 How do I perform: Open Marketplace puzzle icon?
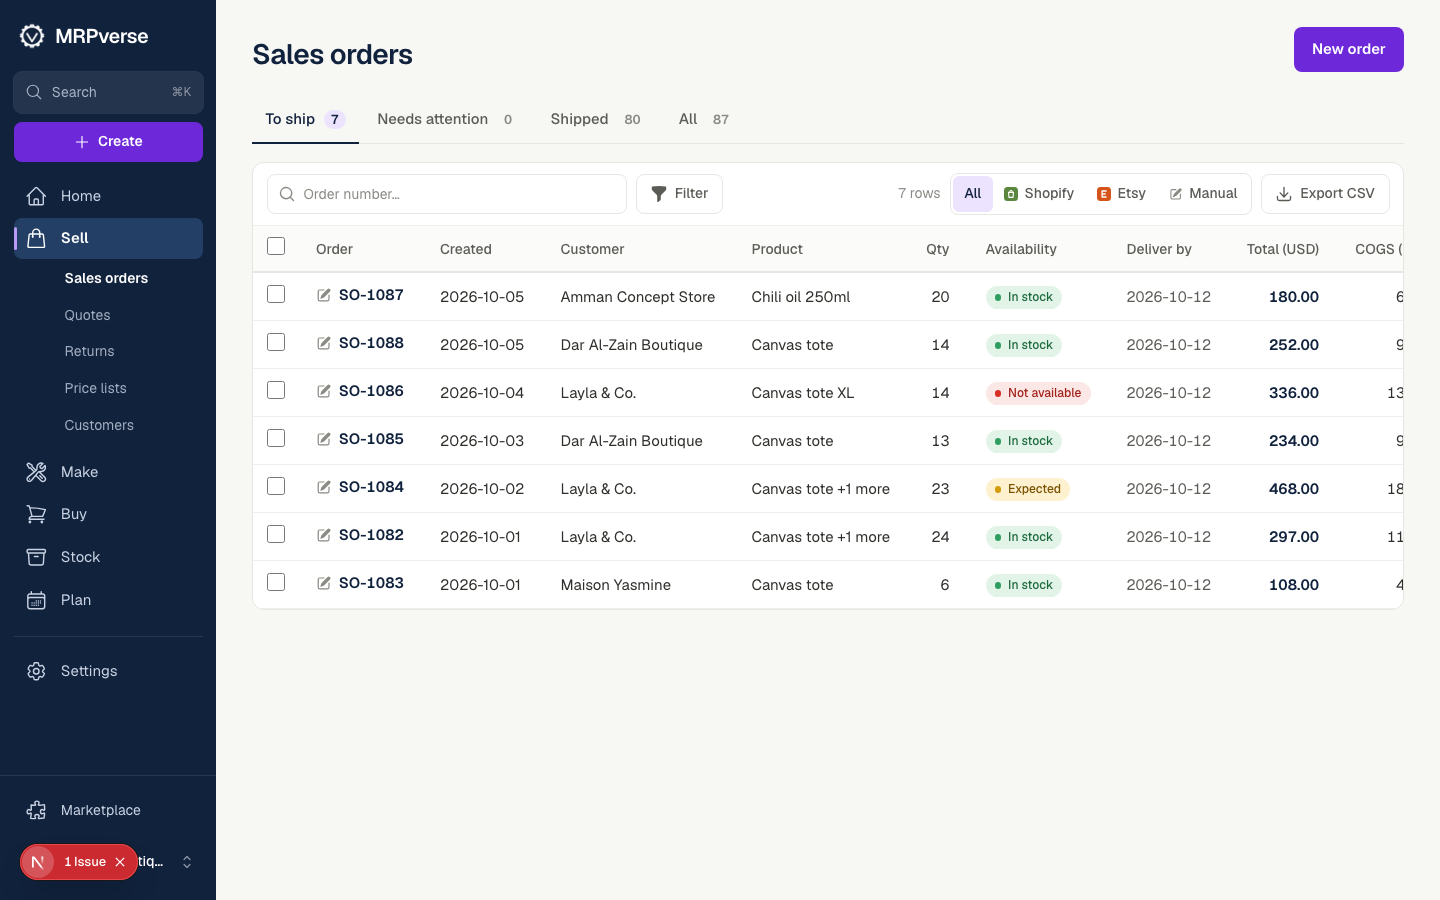coord(36,810)
